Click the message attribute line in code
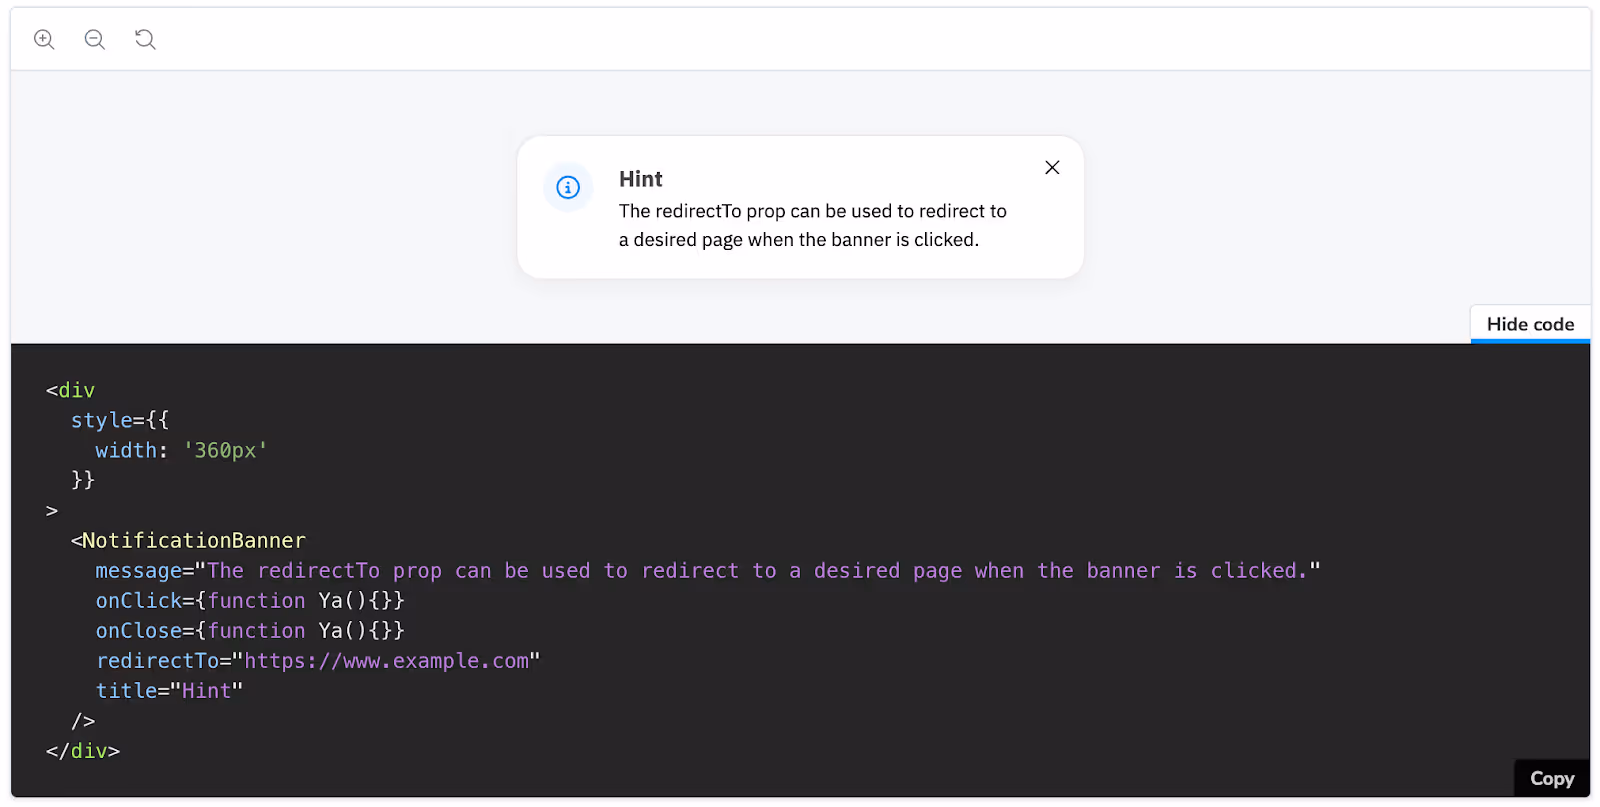This screenshot has height=807, width=1600. point(708,570)
